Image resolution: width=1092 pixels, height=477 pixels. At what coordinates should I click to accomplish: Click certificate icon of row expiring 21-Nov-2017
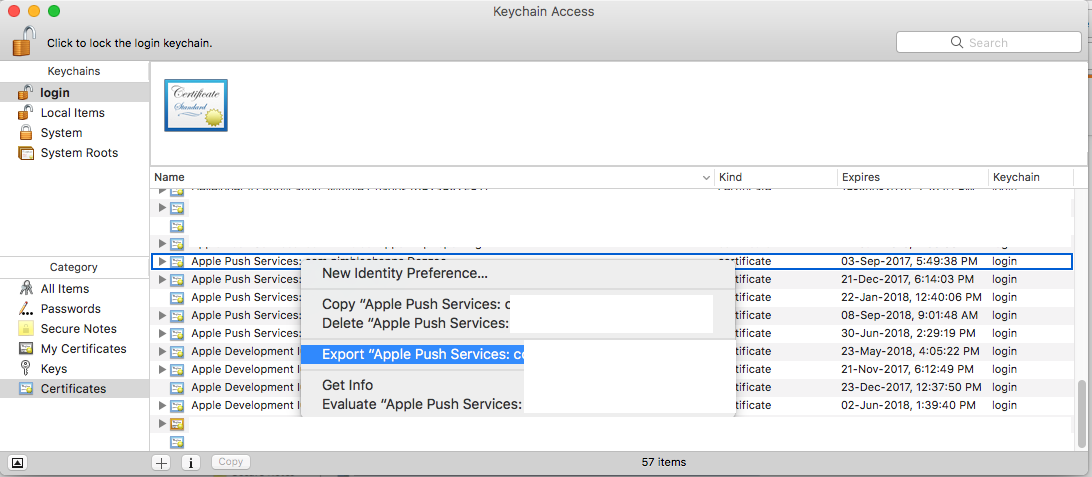point(178,370)
